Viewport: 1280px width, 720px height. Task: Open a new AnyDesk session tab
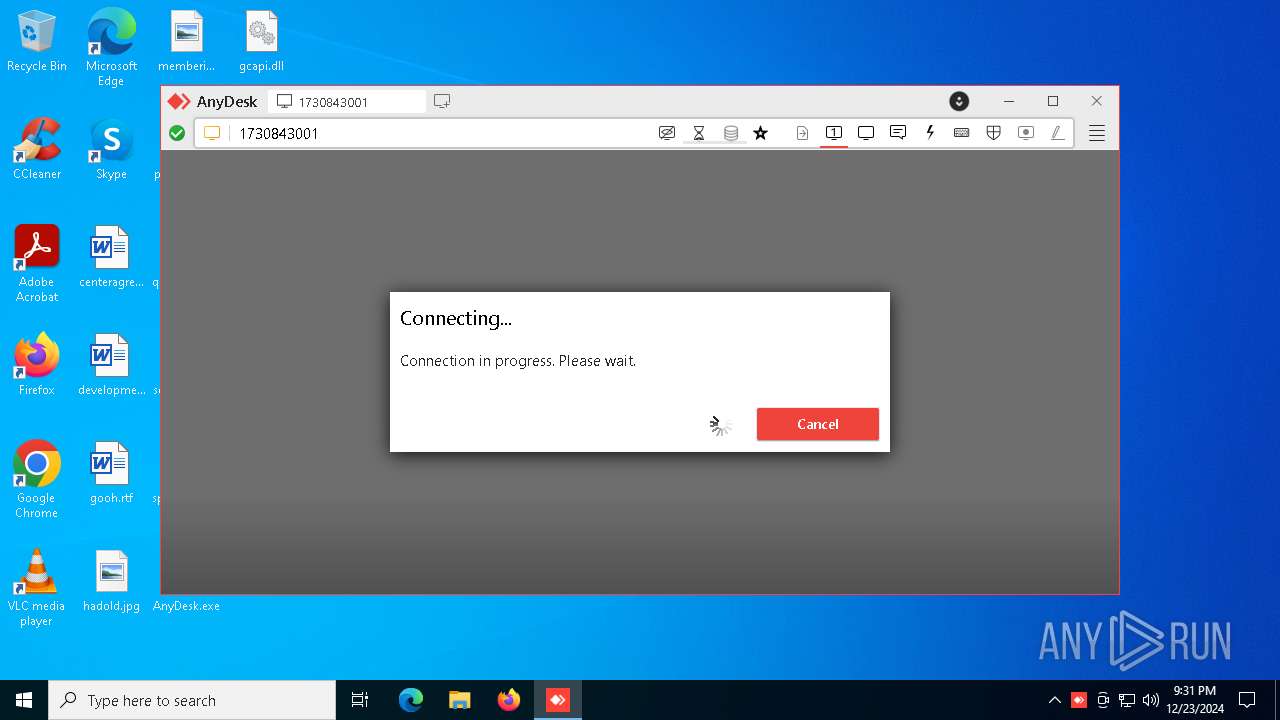tap(442, 101)
